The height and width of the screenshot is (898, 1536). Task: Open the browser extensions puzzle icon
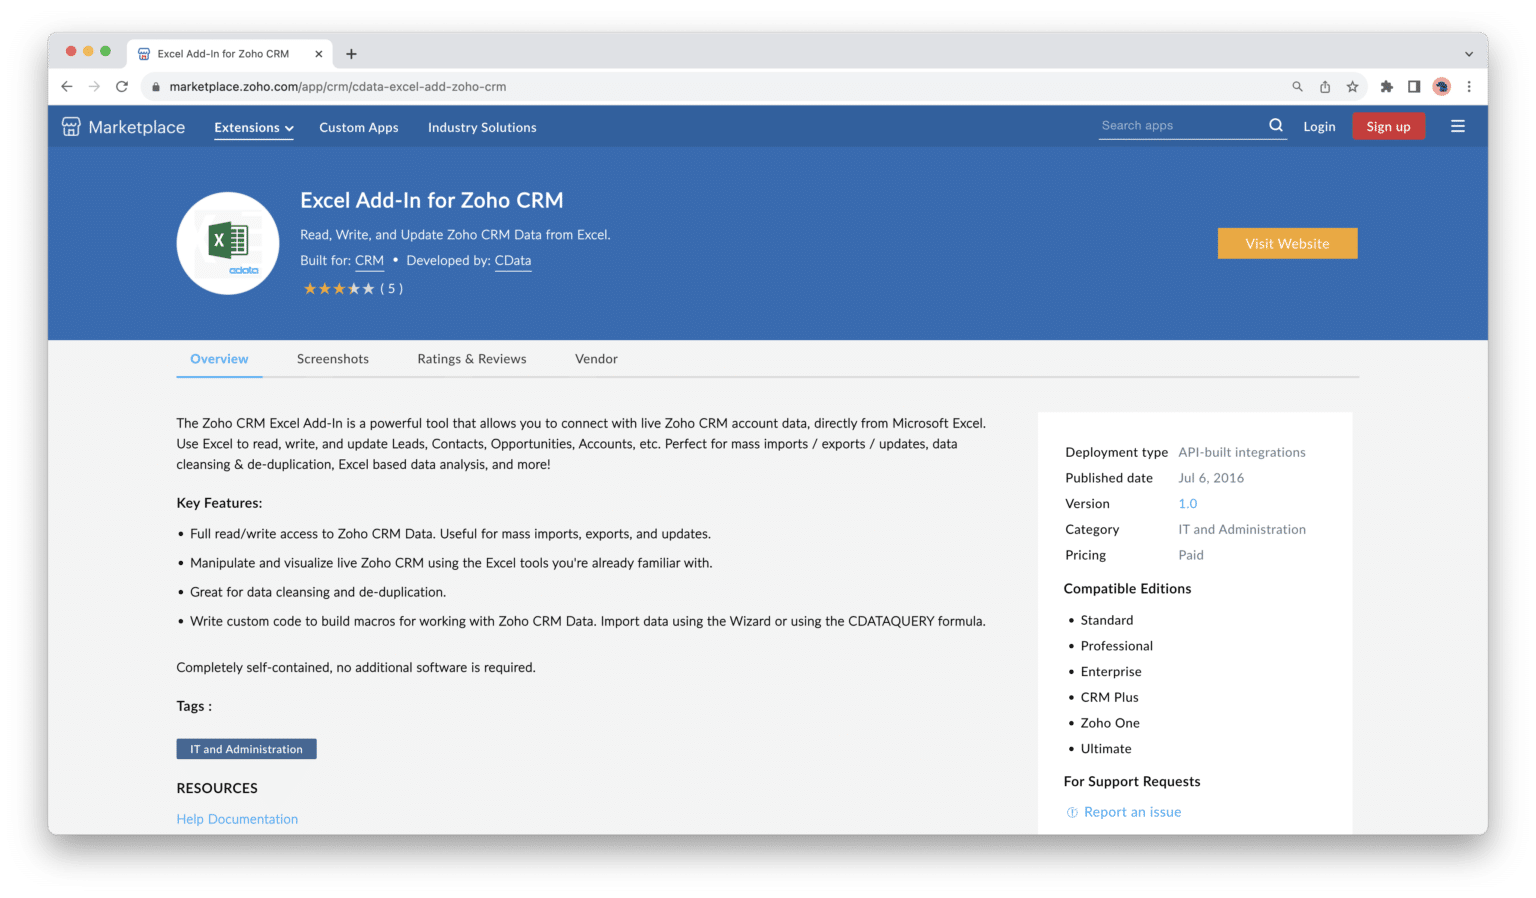[1386, 87]
